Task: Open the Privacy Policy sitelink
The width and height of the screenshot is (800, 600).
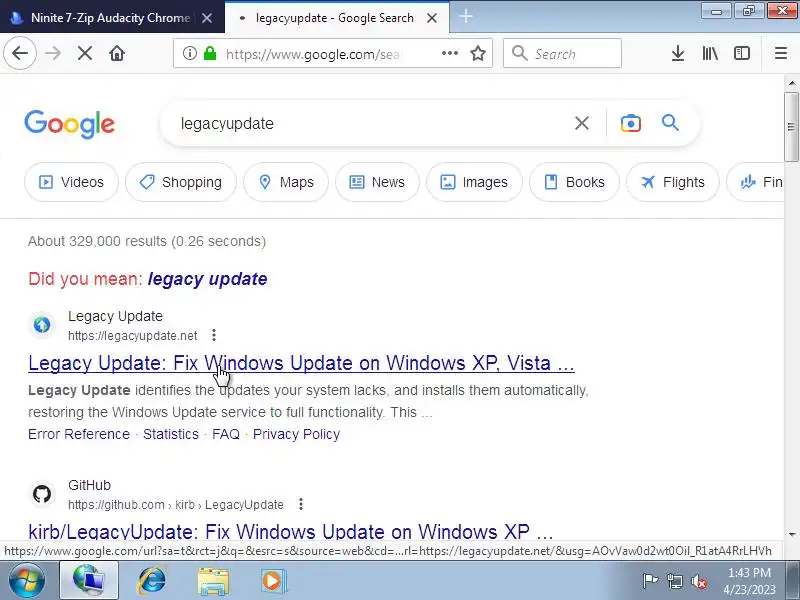Action: (296, 434)
